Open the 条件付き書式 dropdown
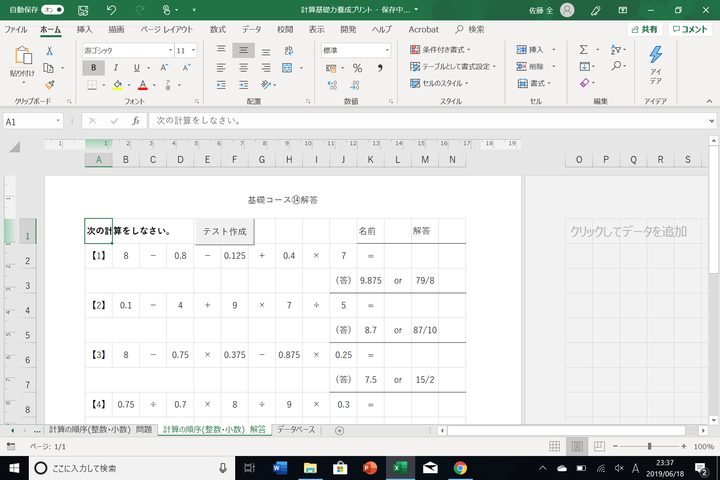The image size is (720, 480). point(445,49)
